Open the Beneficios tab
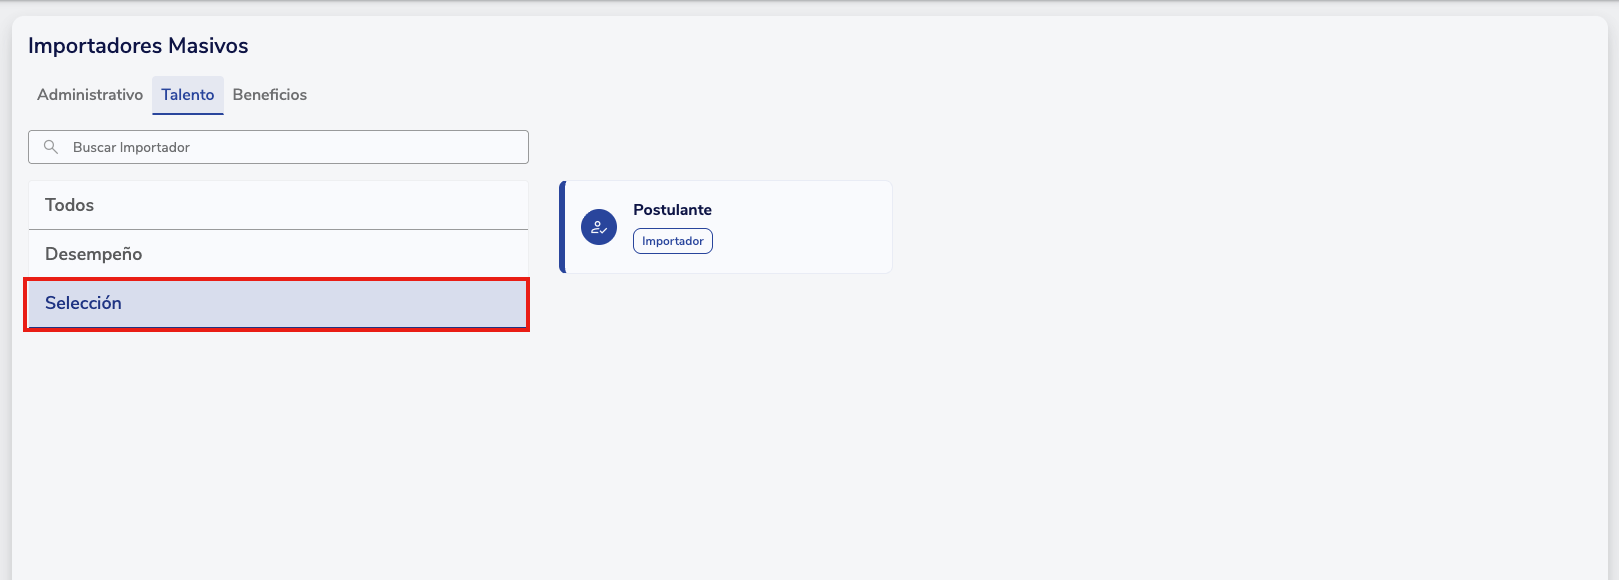 270,95
